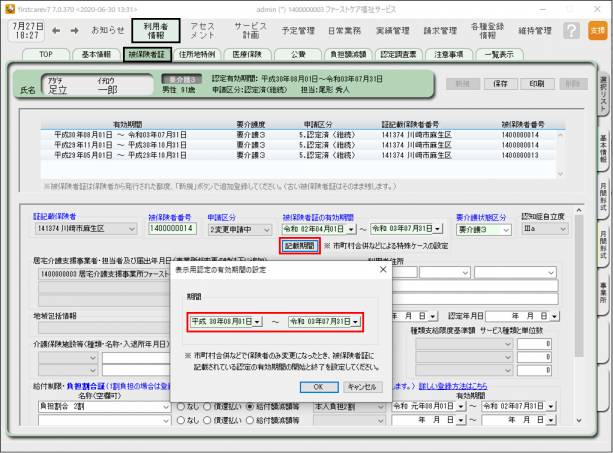Click the orange 支援 icon
613x453 pixels.
pos(597,30)
